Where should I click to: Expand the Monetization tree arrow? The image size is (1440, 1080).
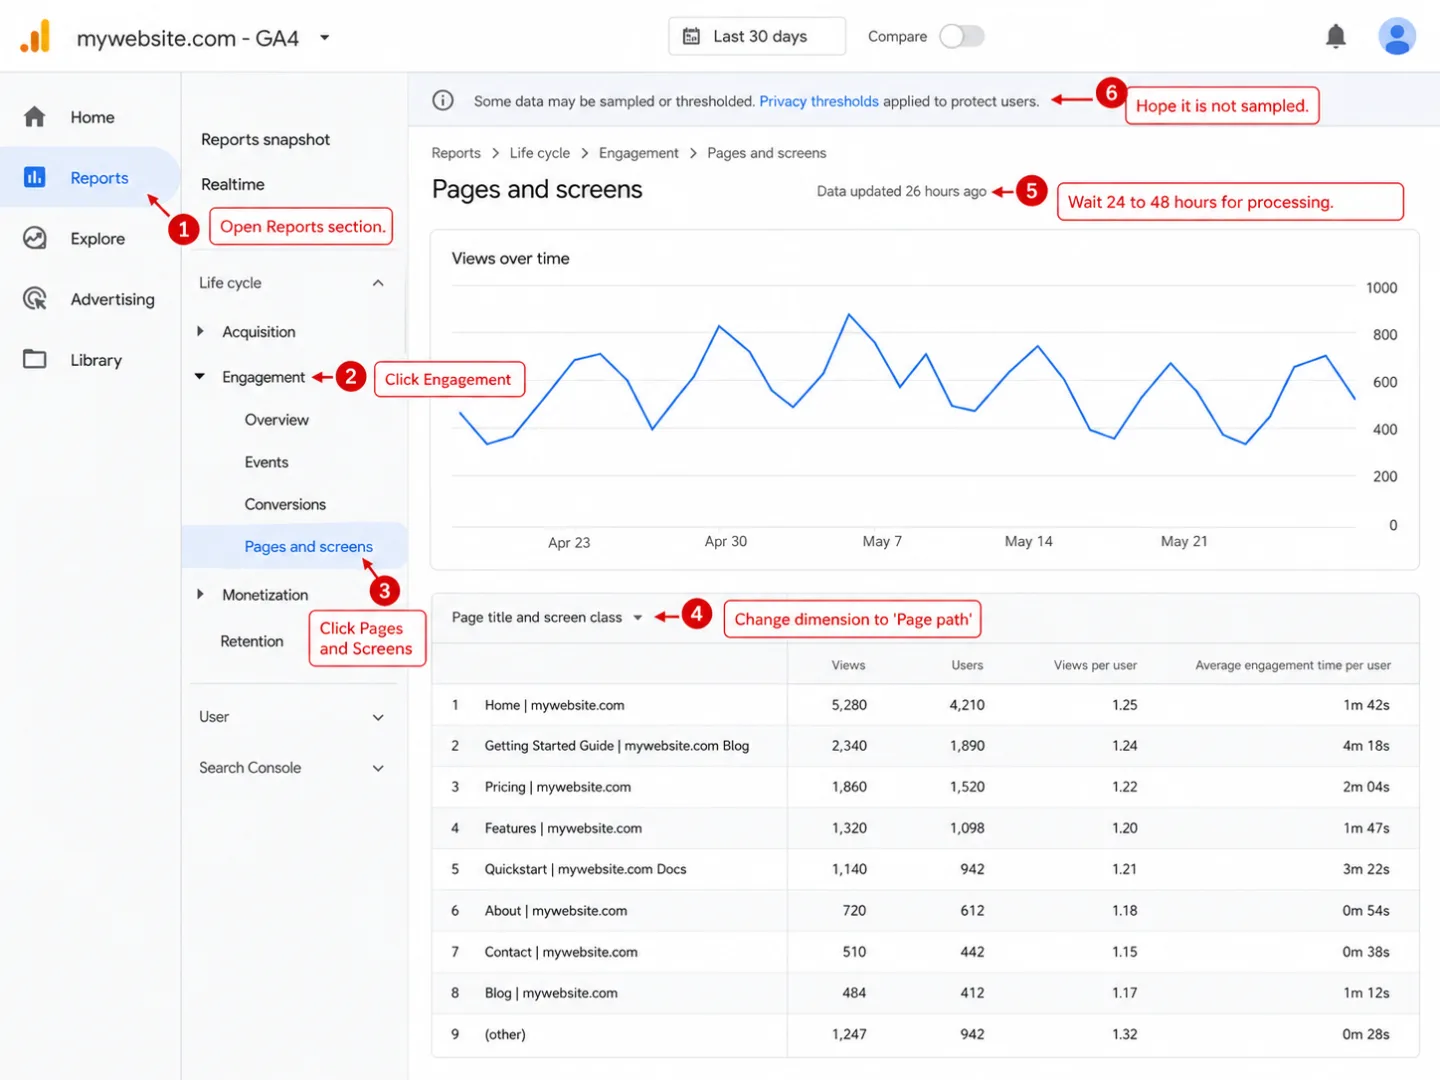pyautogui.click(x=200, y=594)
